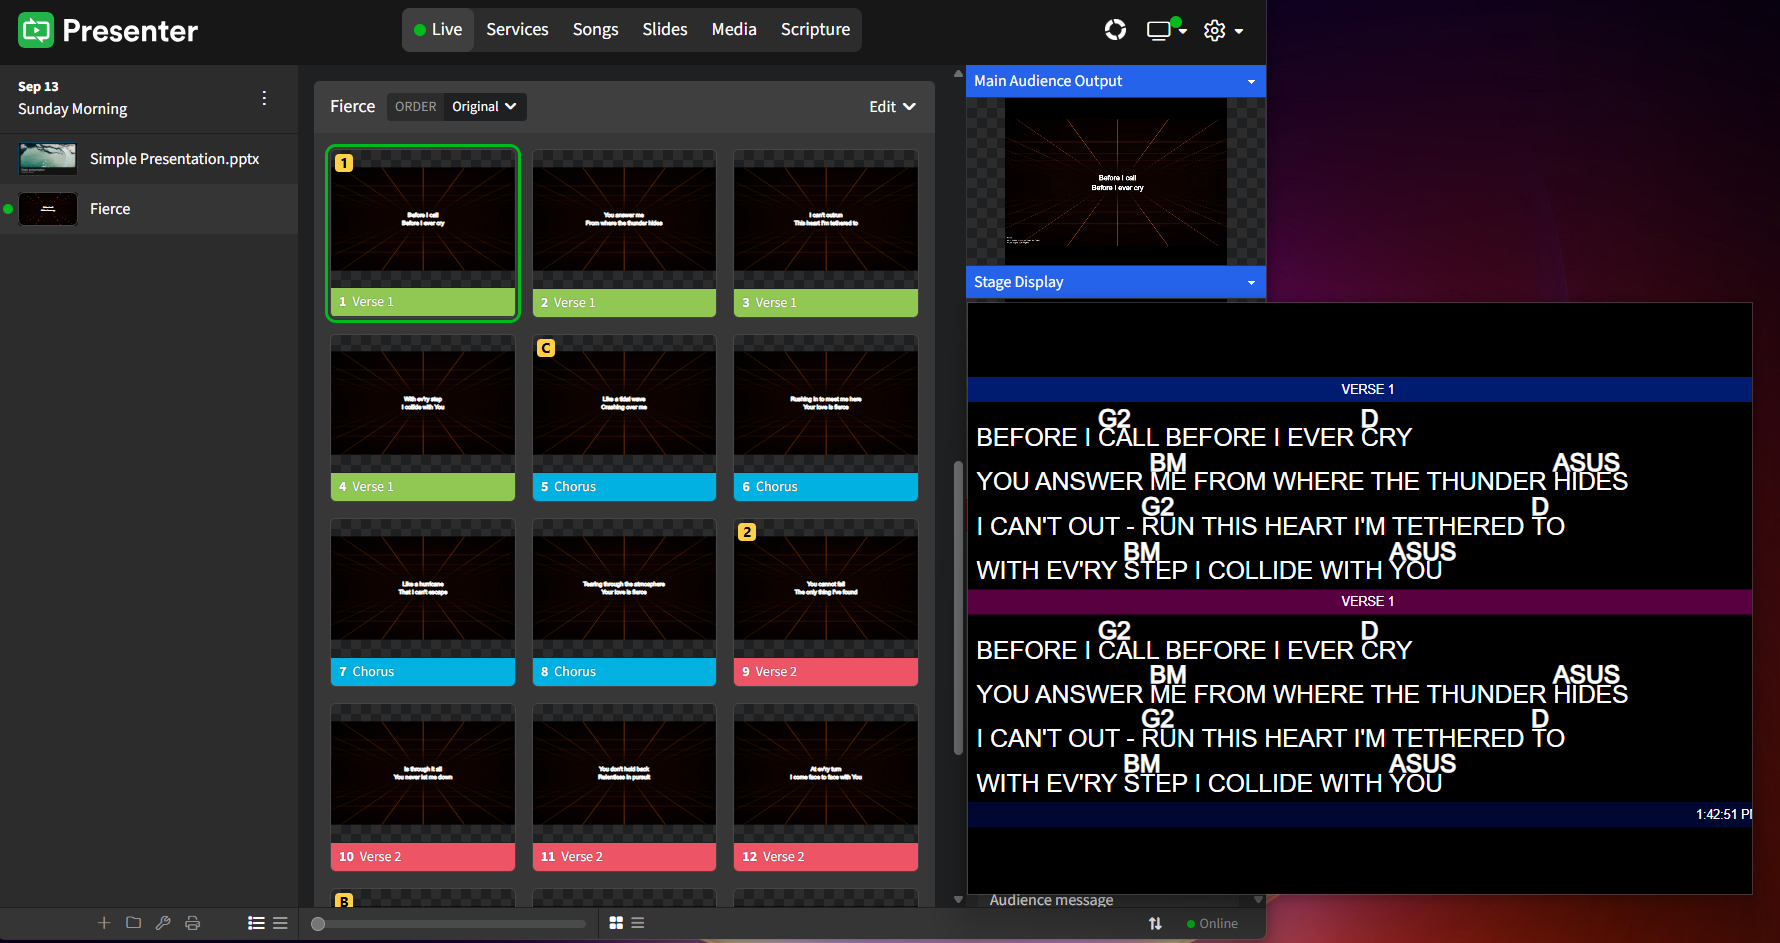Collapse the Main Audience Output panel
This screenshot has height=943, width=1780.
click(1251, 81)
